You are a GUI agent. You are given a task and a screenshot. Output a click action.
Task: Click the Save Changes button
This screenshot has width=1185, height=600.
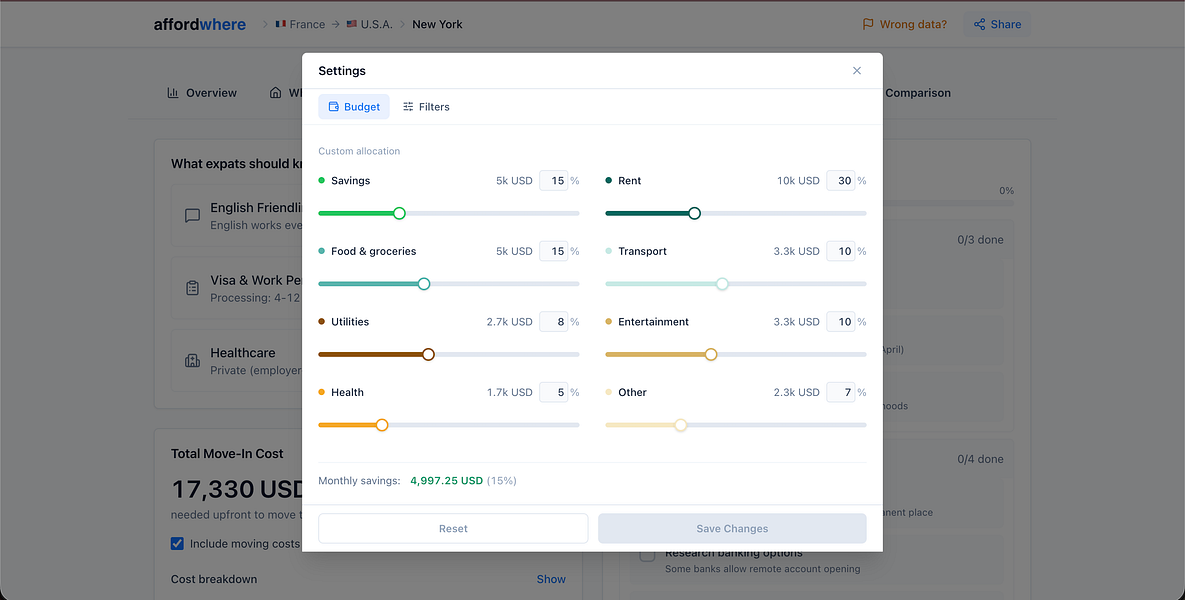click(732, 528)
